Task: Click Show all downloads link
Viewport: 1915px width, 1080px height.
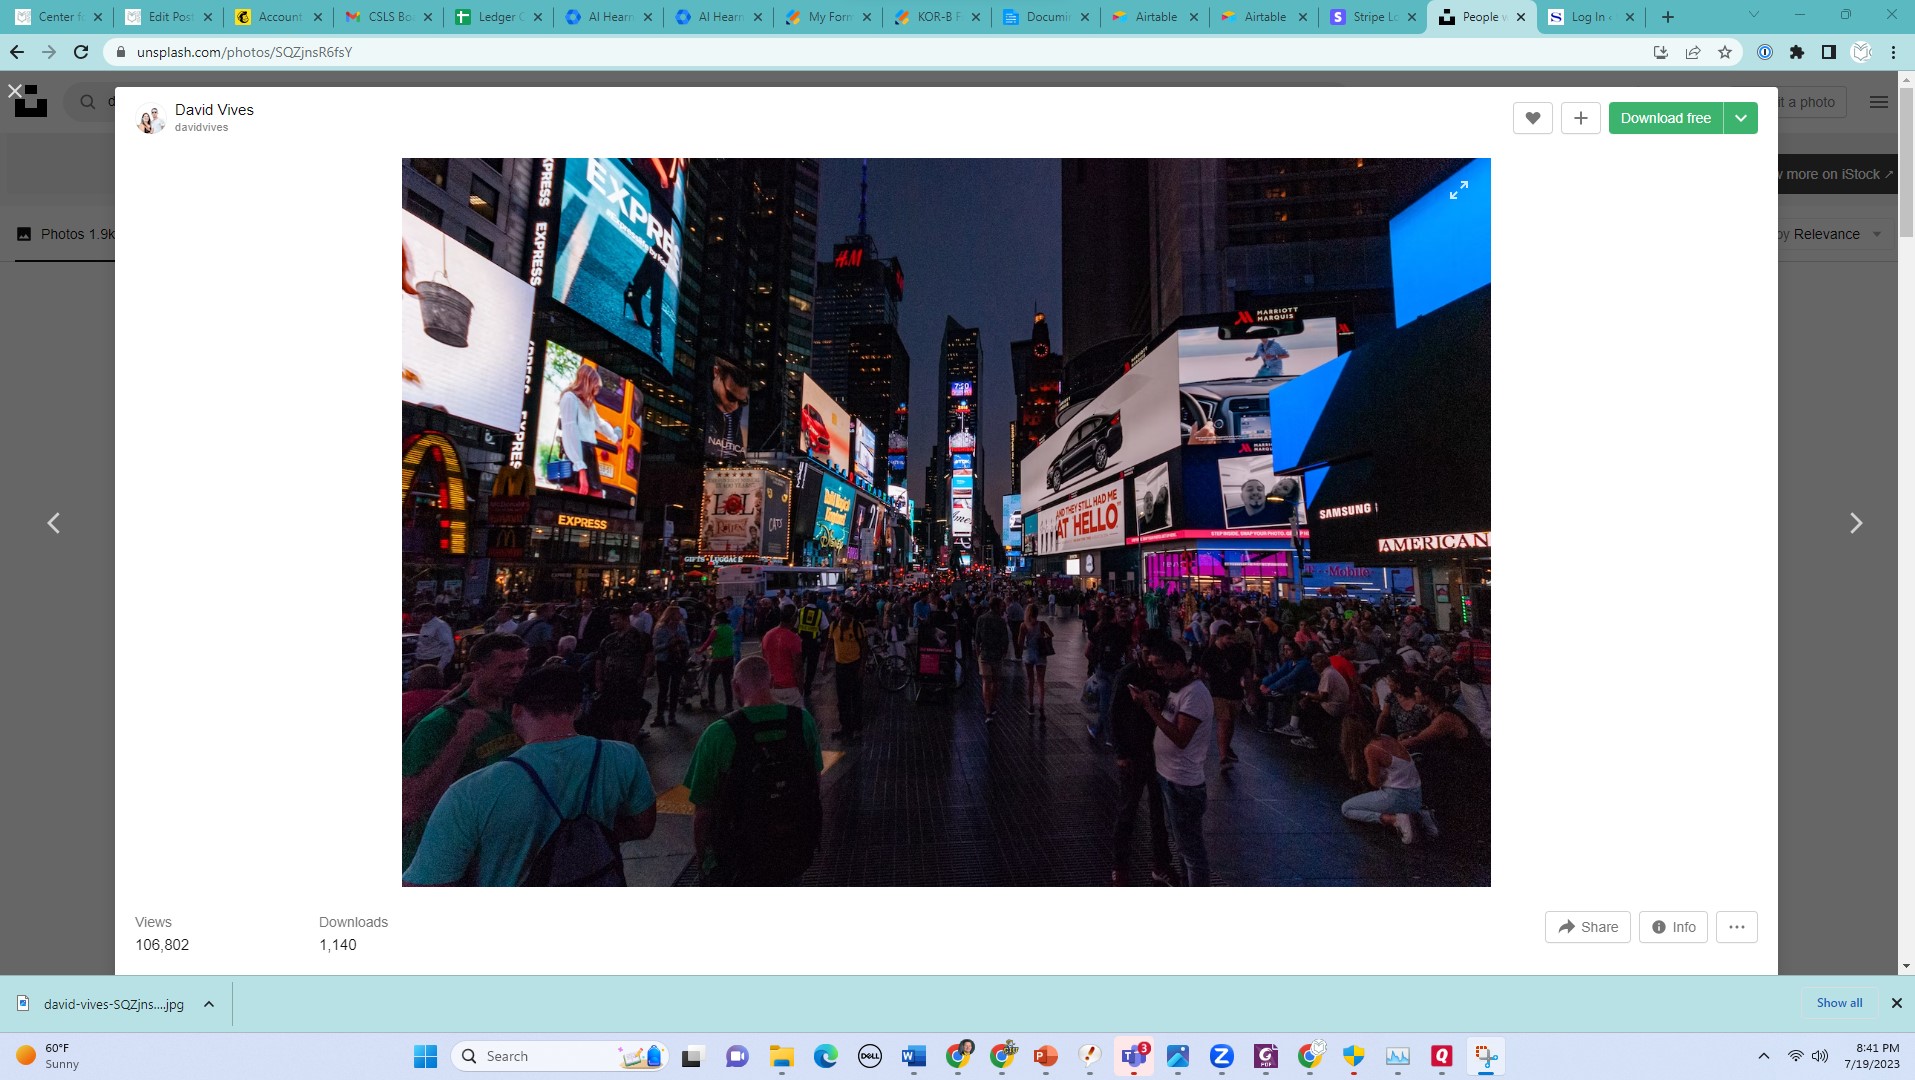Action: pos(1839,1003)
